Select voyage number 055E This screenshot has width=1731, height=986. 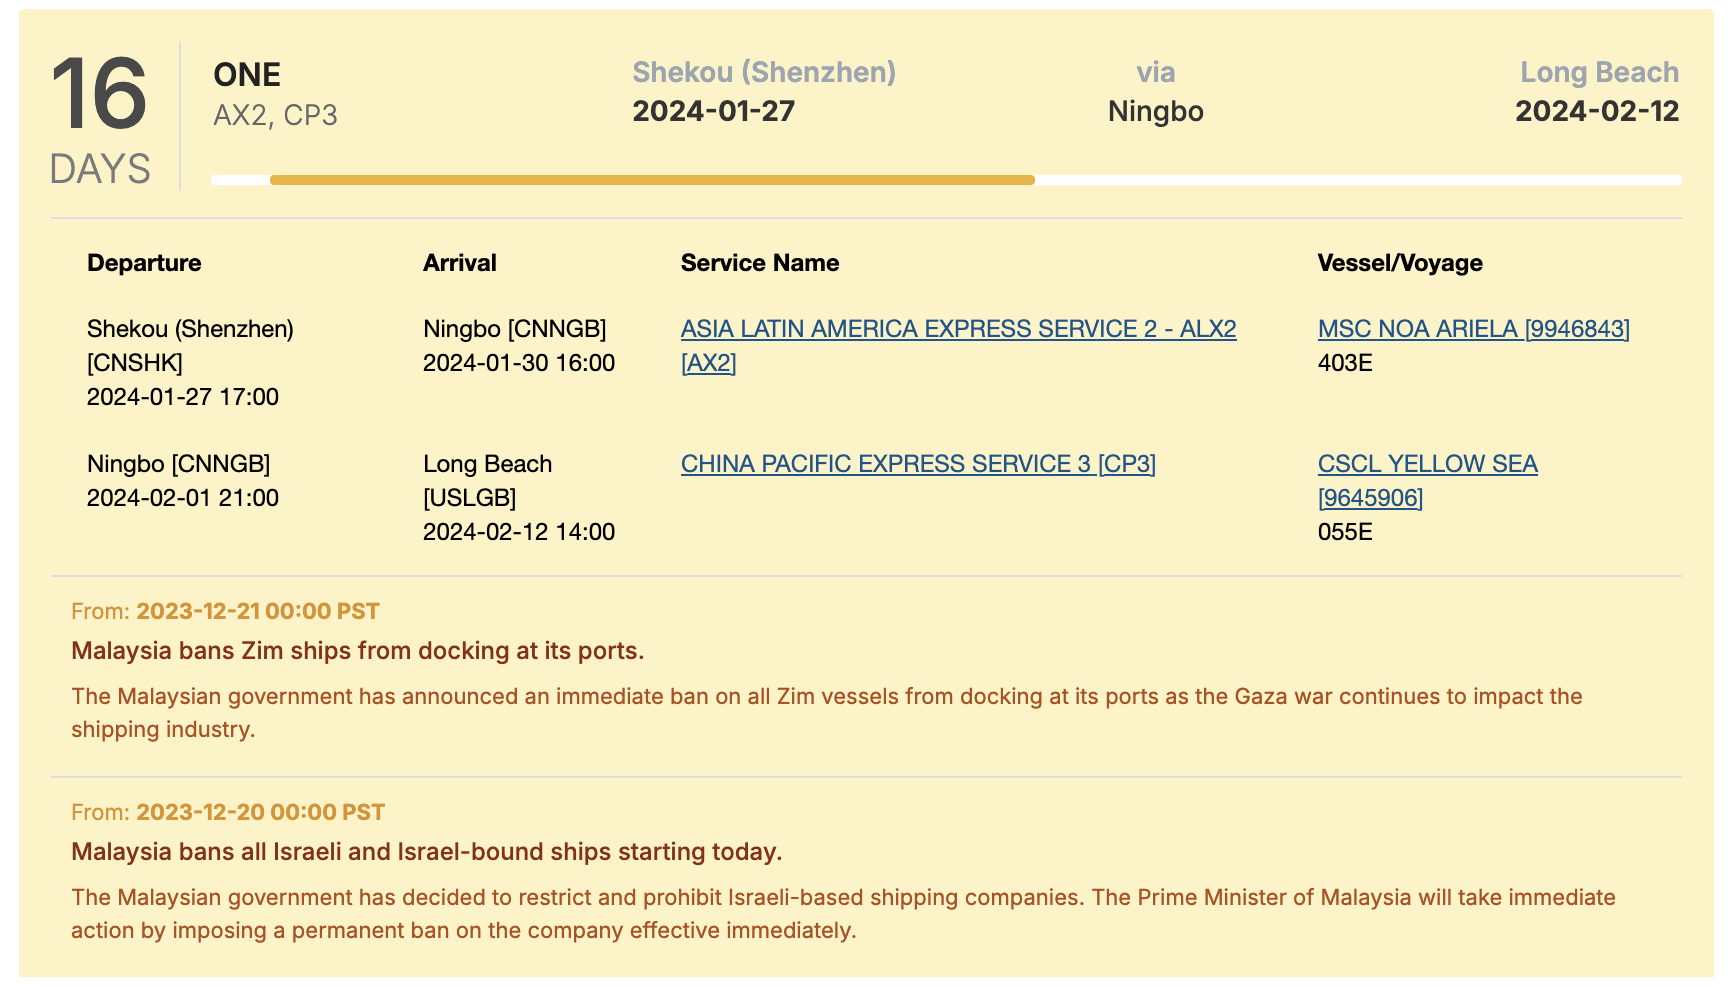pos(1345,532)
